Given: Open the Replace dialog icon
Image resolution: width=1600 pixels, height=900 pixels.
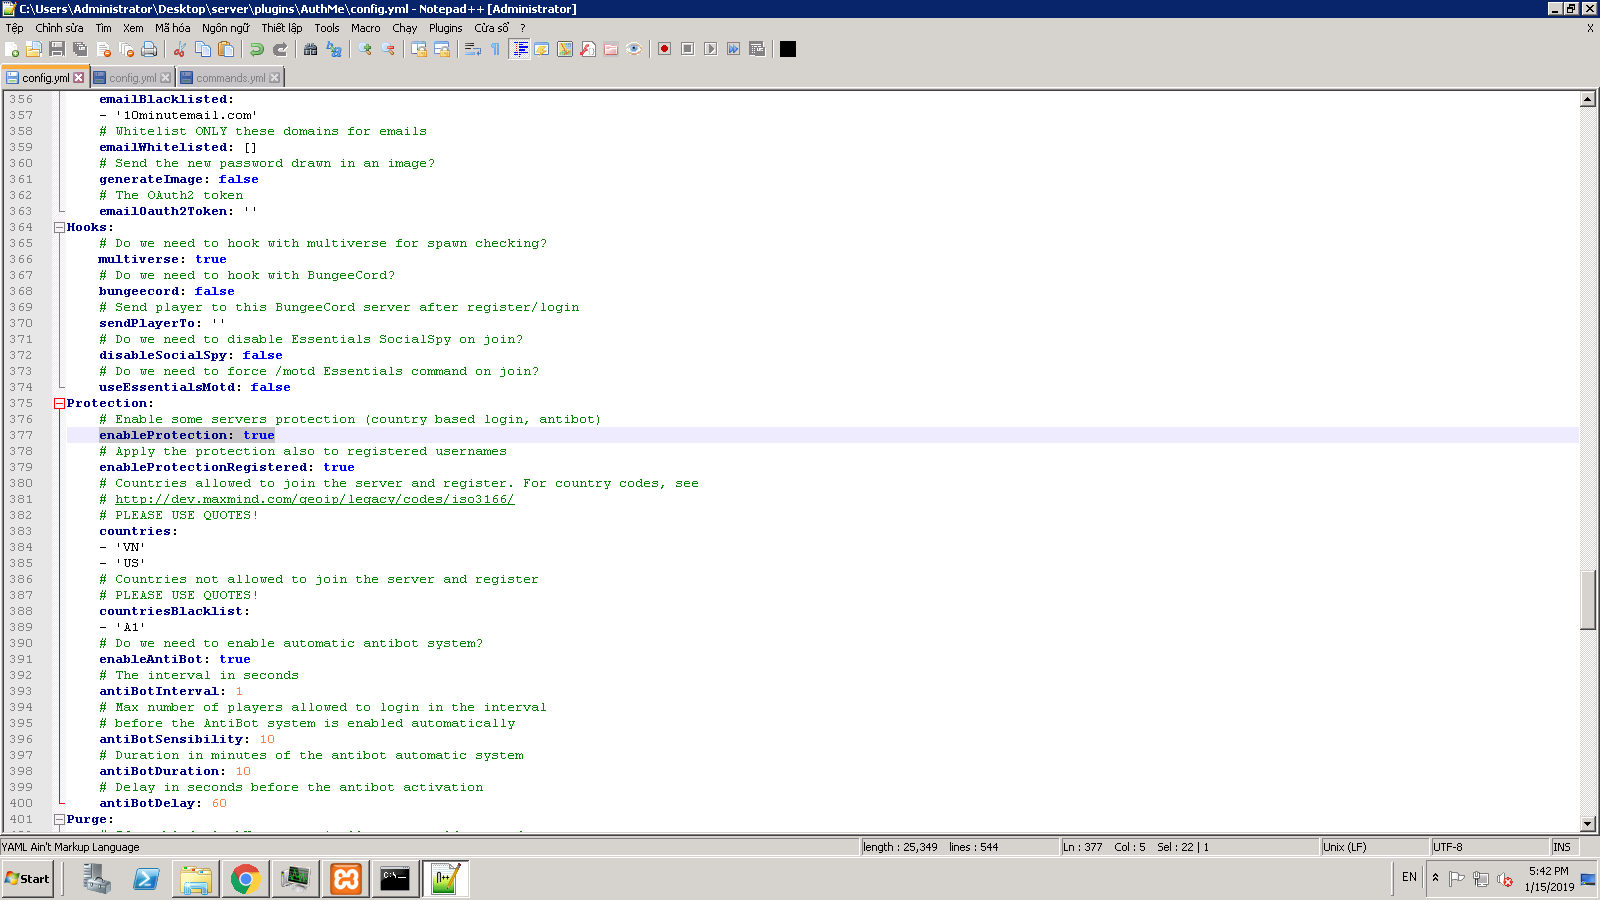Looking at the screenshot, I should click(334, 49).
